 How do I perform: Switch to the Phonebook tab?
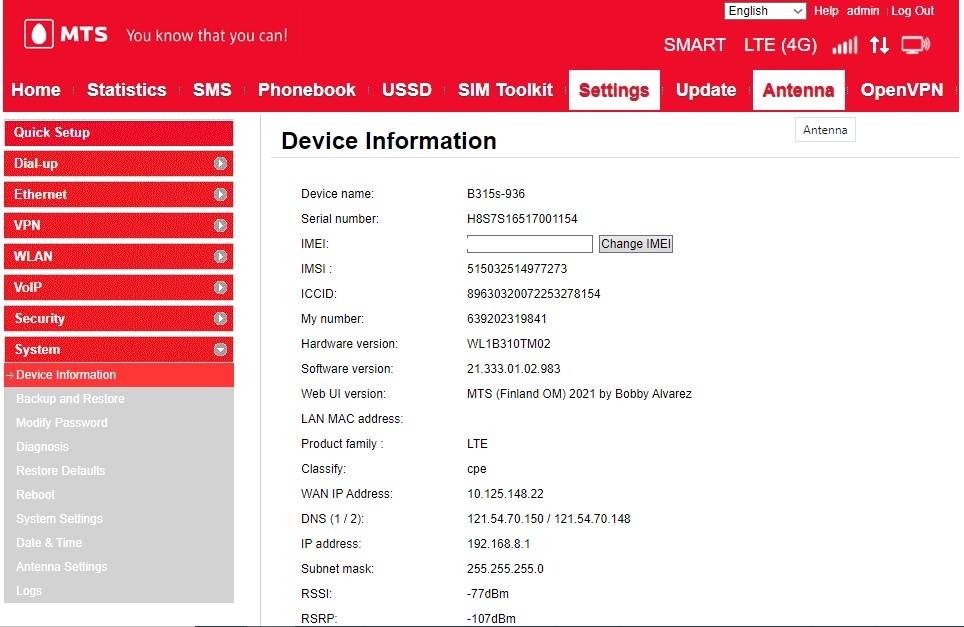[307, 90]
